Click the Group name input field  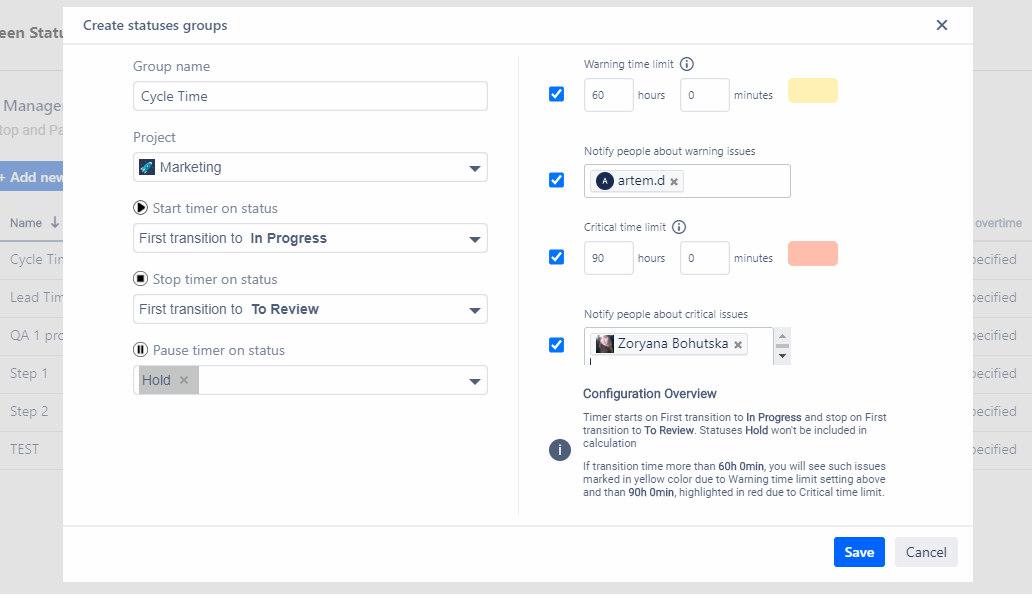(310, 96)
